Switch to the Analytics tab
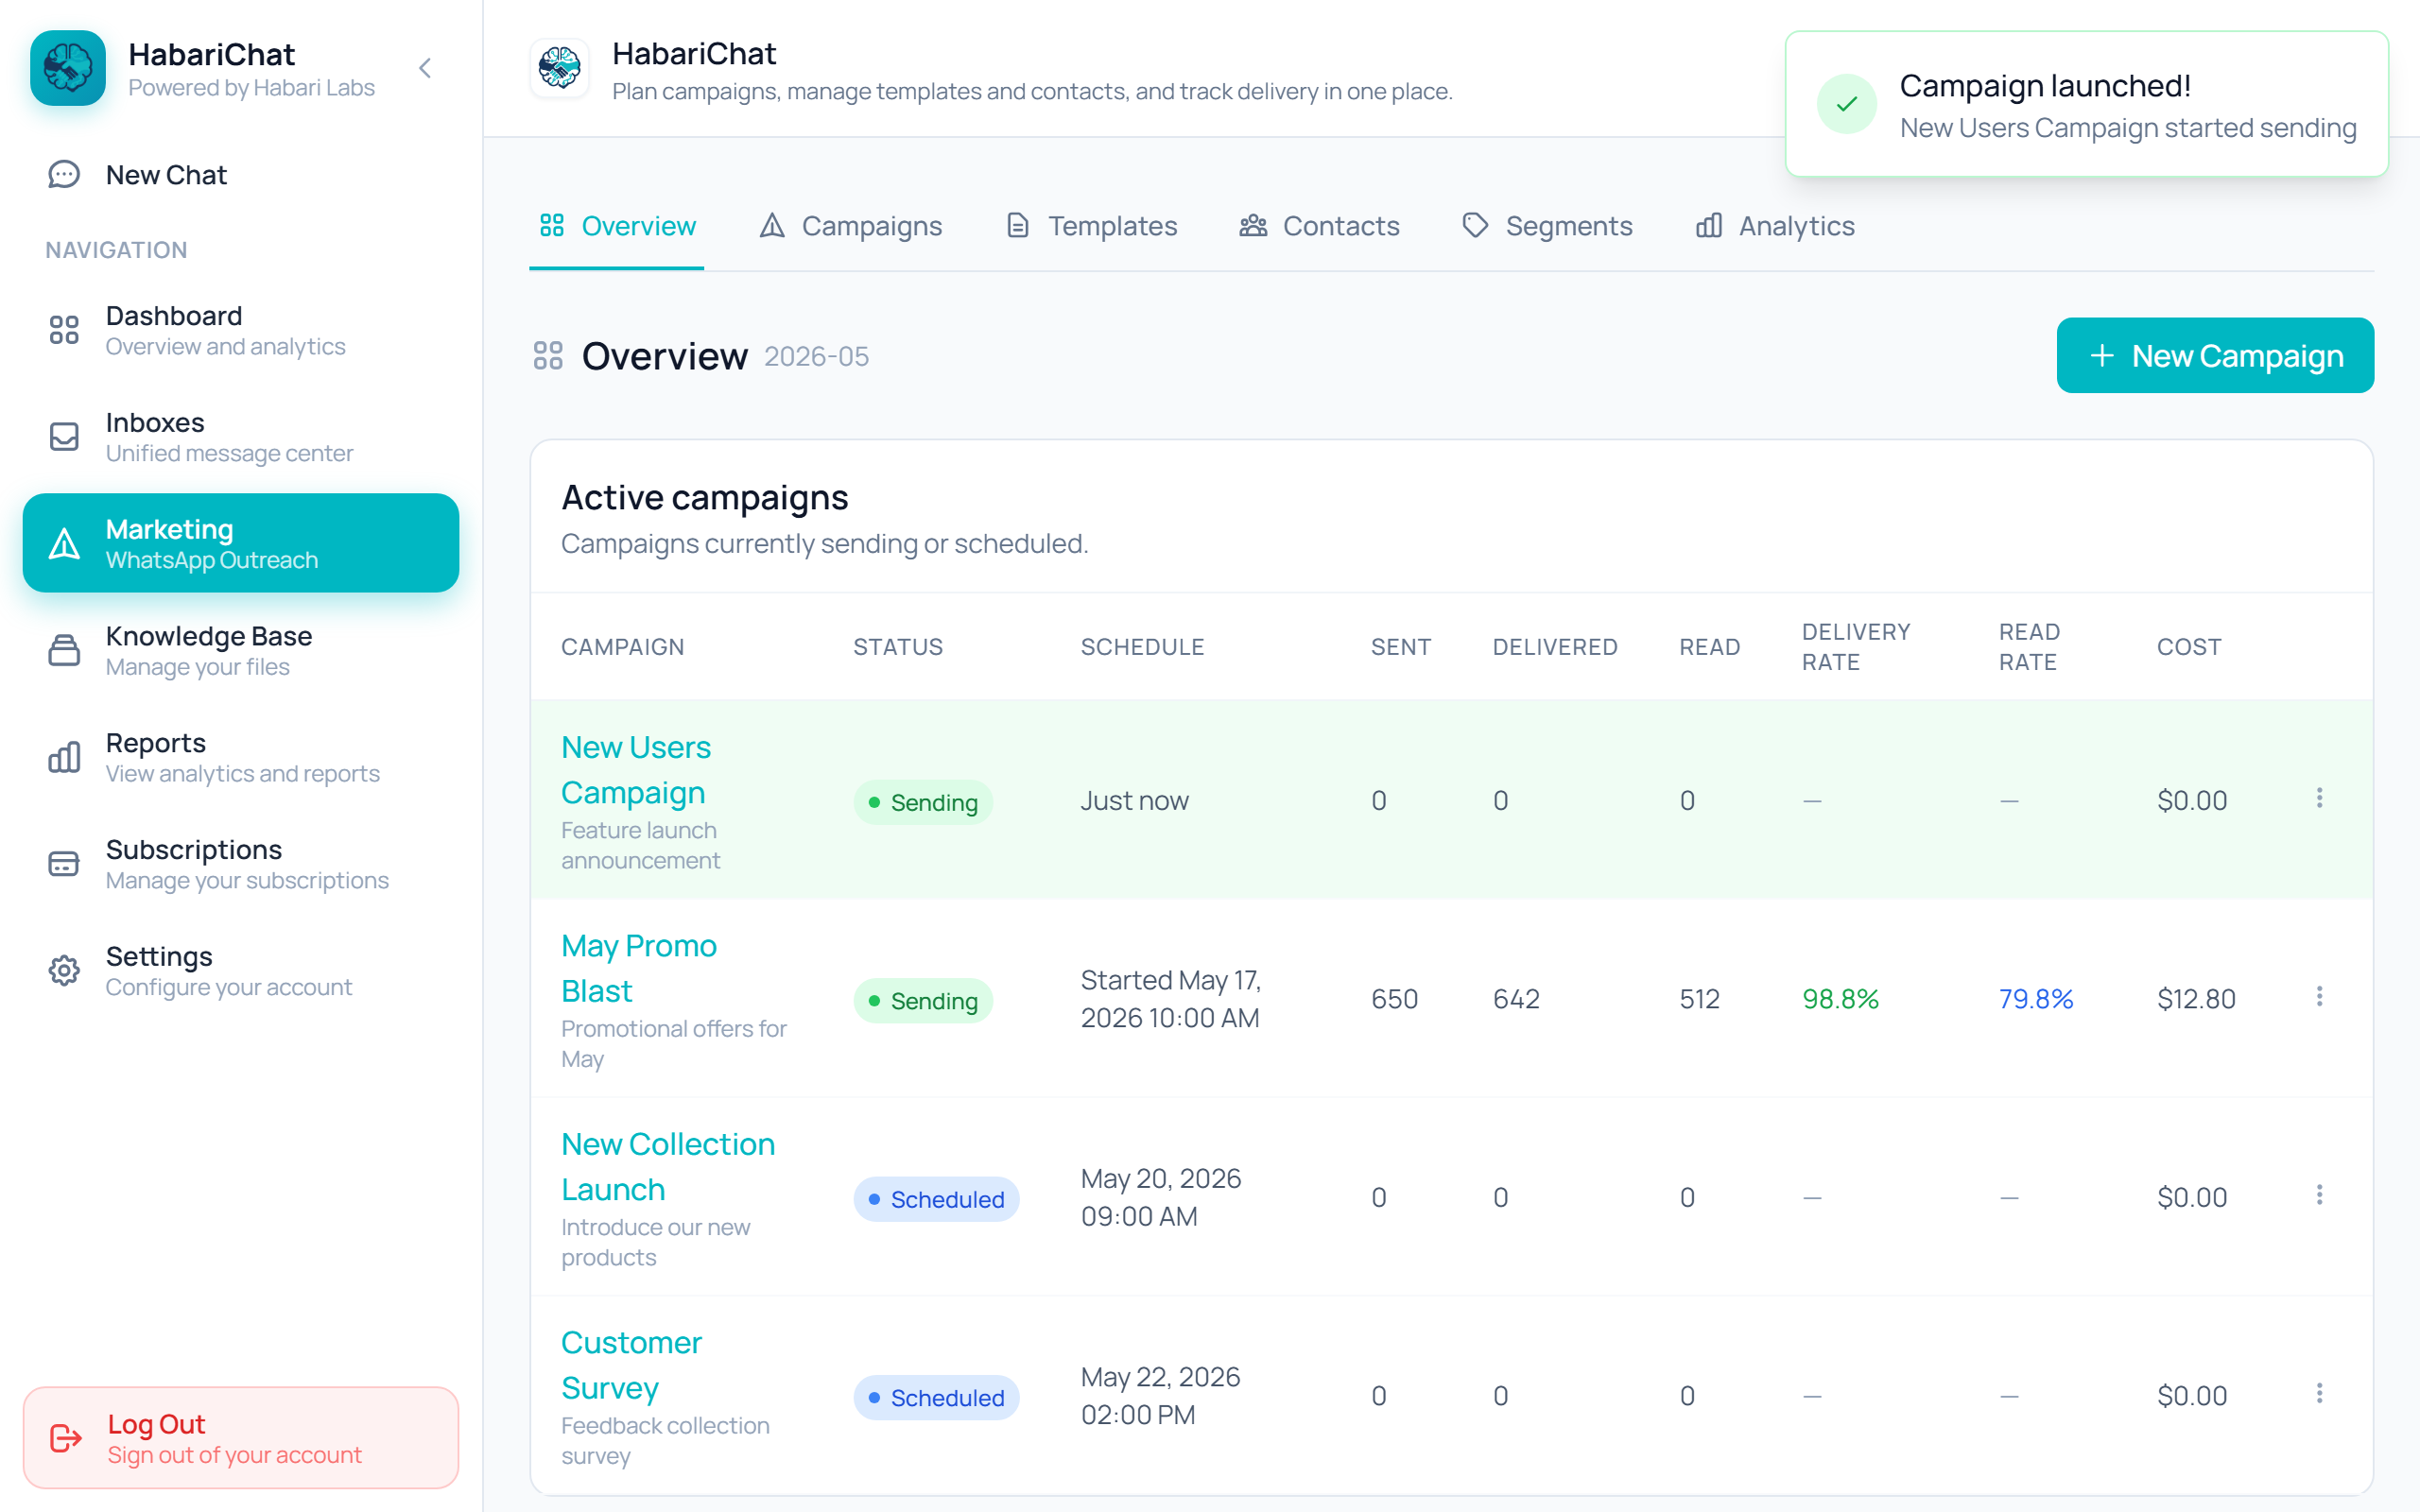Image resolution: width=2420 pixels, height=1512 pixels. [x=1776, y=226]
